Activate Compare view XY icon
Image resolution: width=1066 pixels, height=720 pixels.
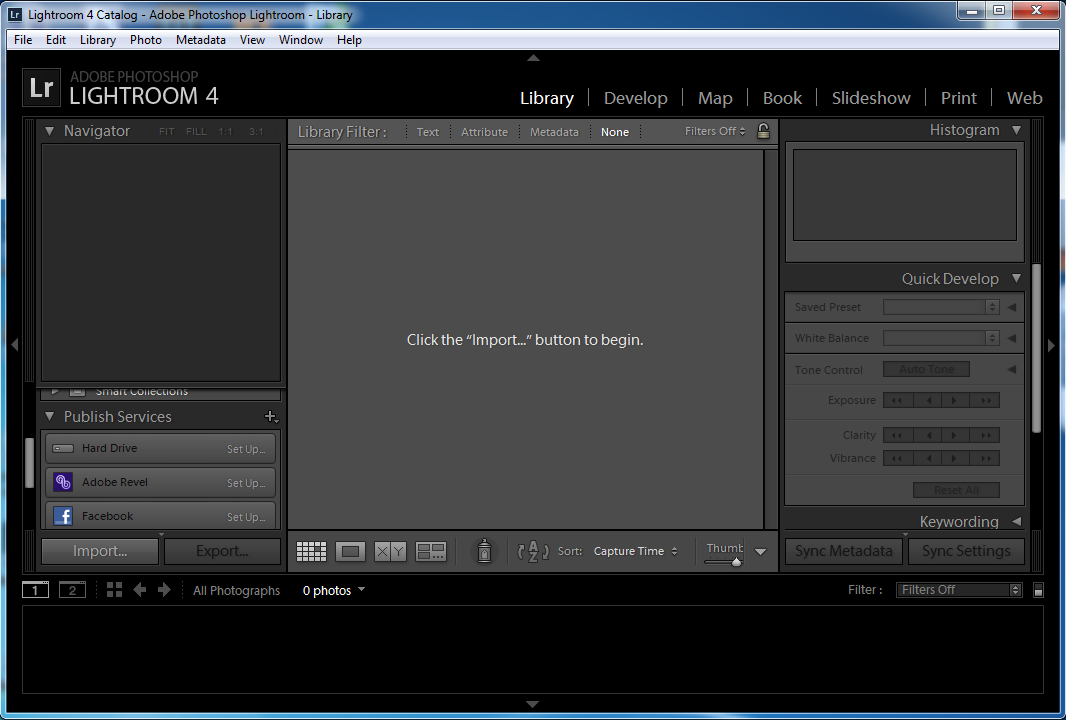pyautogui.click(x=390, y=551)
